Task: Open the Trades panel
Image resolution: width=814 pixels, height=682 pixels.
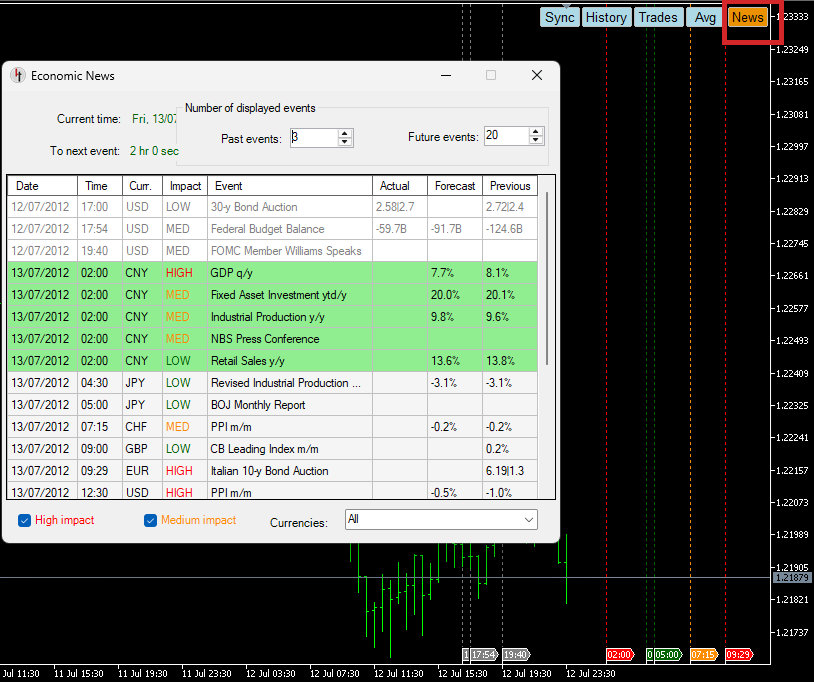Action: point(658,17)
